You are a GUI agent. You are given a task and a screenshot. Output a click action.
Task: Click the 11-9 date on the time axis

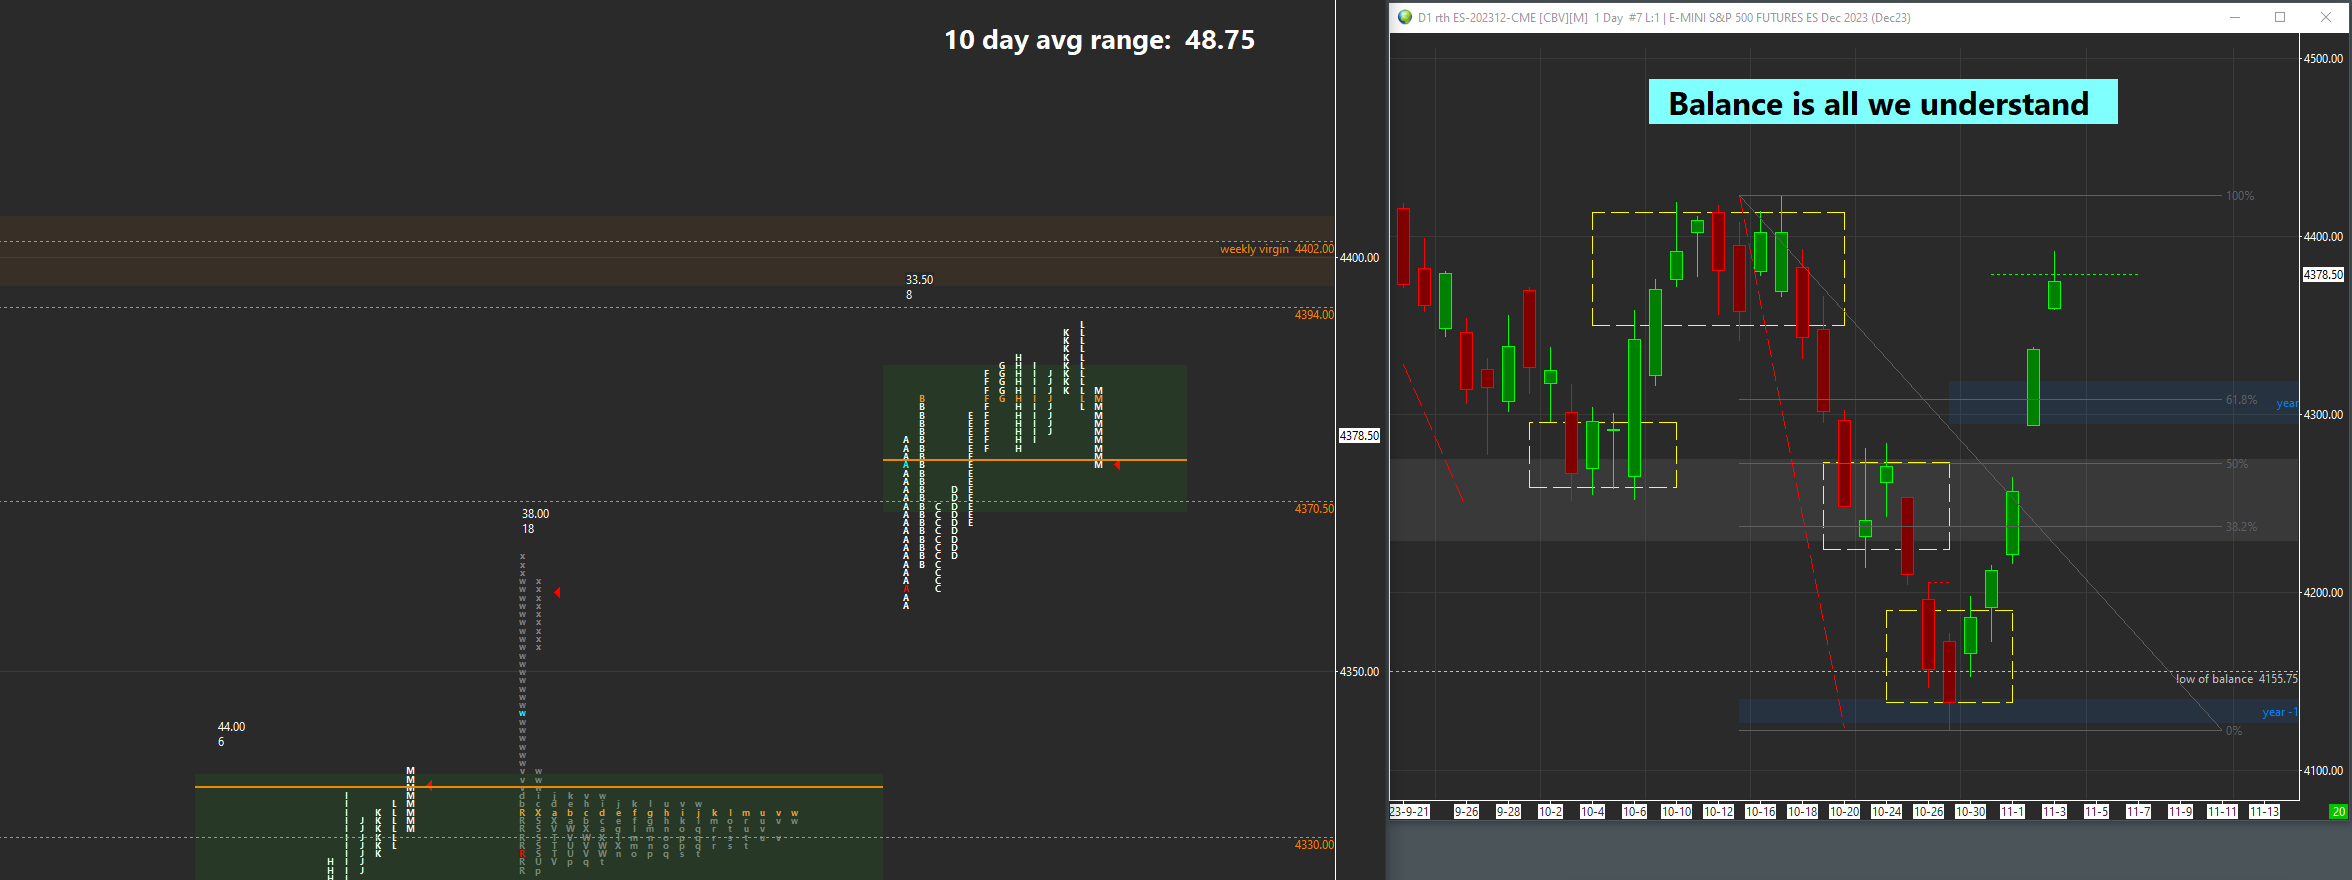click(2180, 812)
